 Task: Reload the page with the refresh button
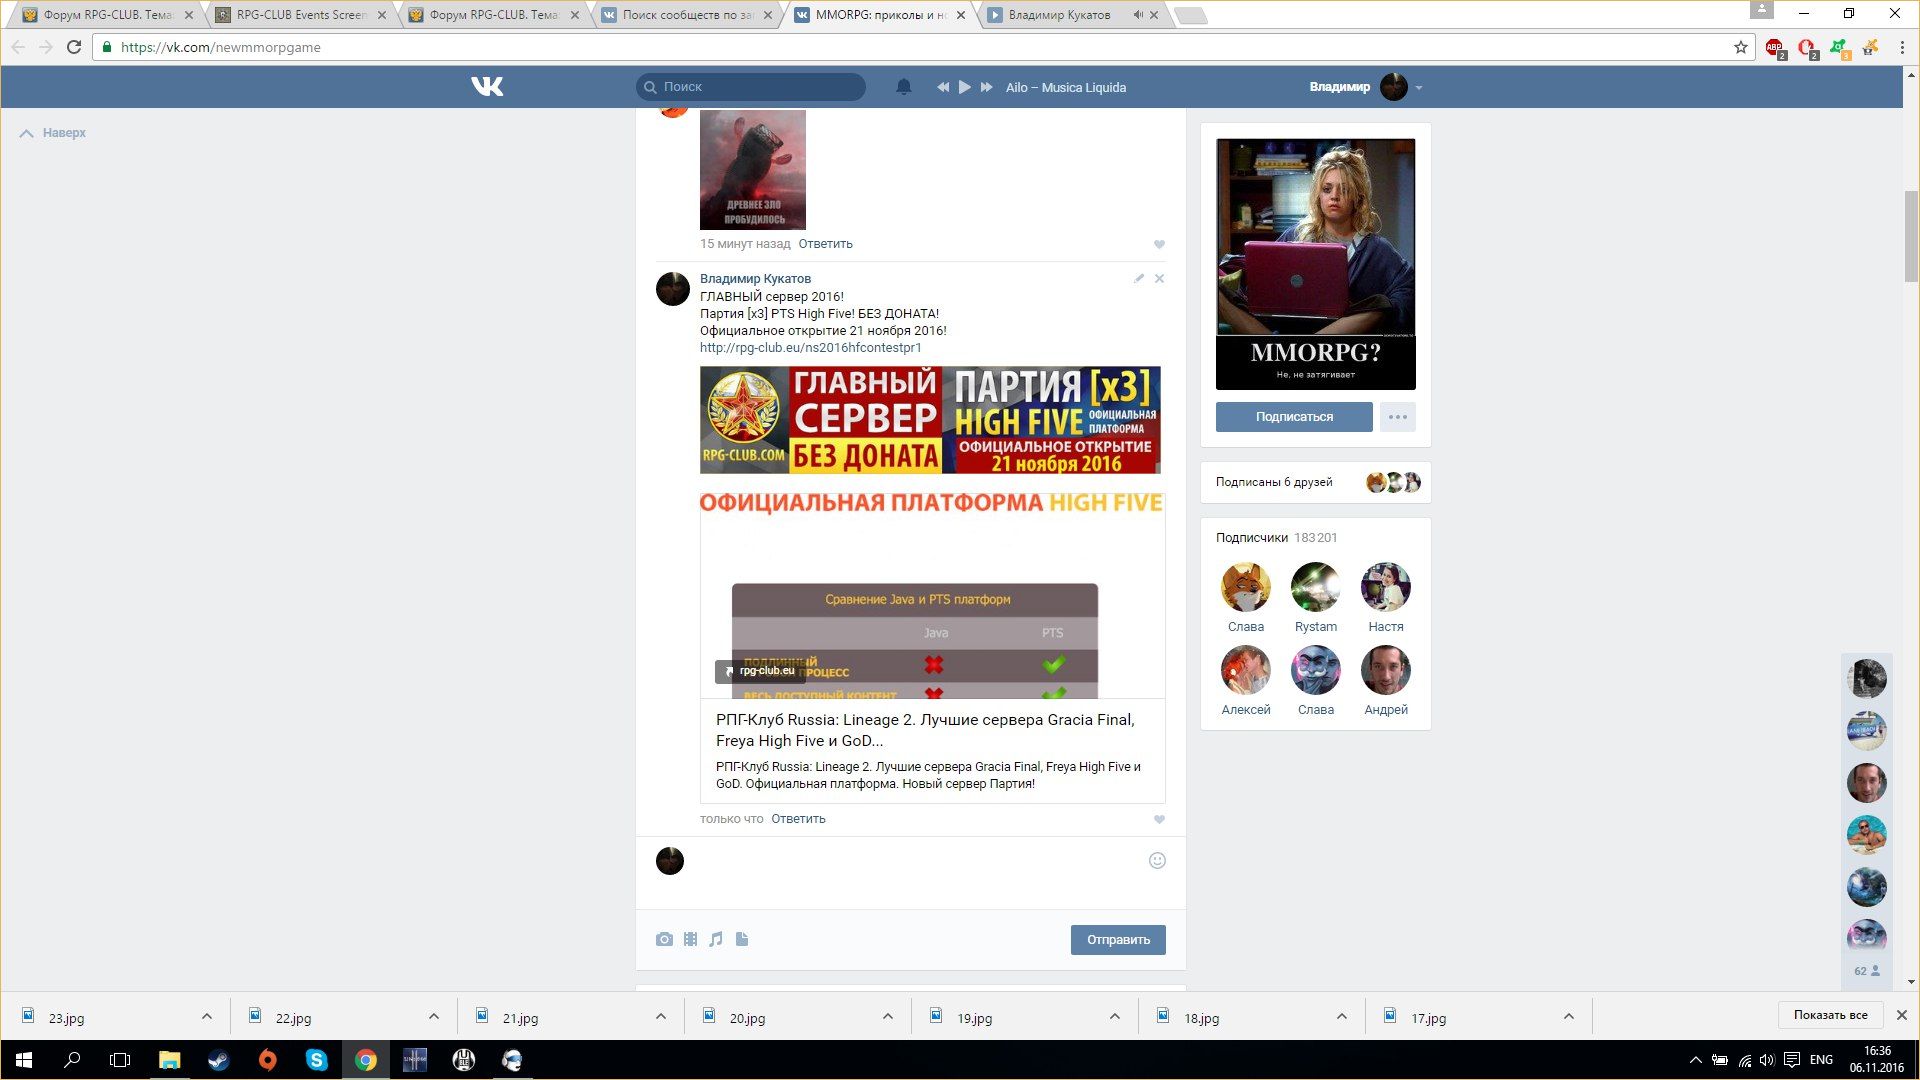pos(74,47)
